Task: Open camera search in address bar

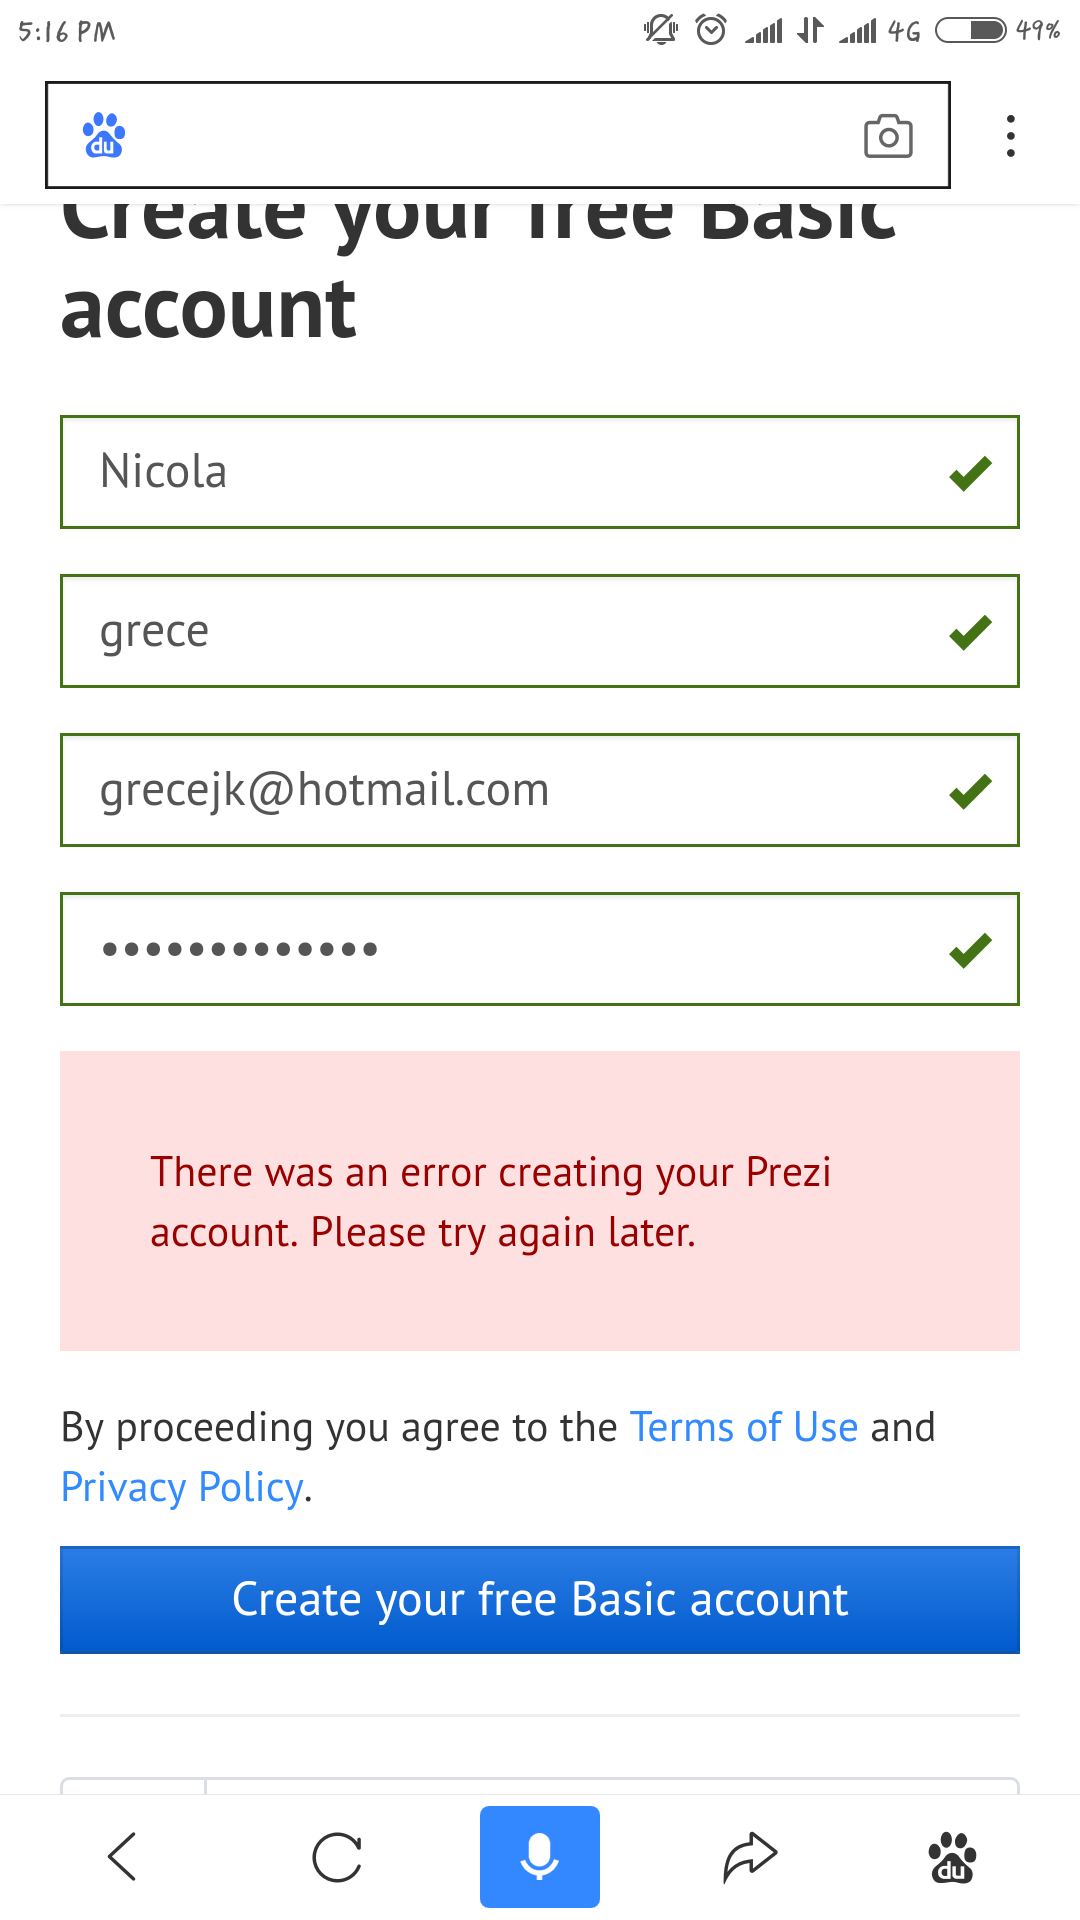Action: tap(888, 136)
